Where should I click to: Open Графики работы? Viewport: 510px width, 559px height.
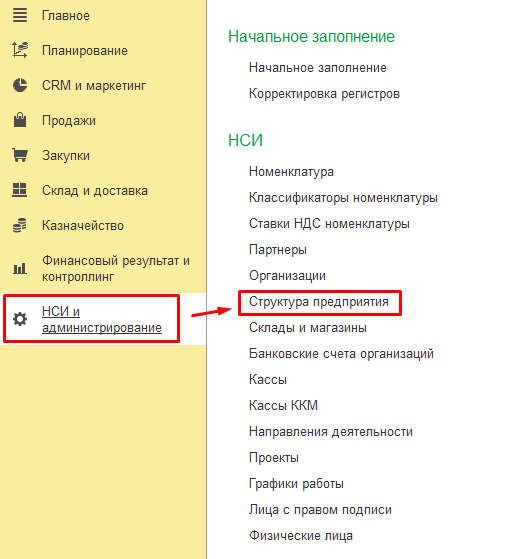point(297,484)
